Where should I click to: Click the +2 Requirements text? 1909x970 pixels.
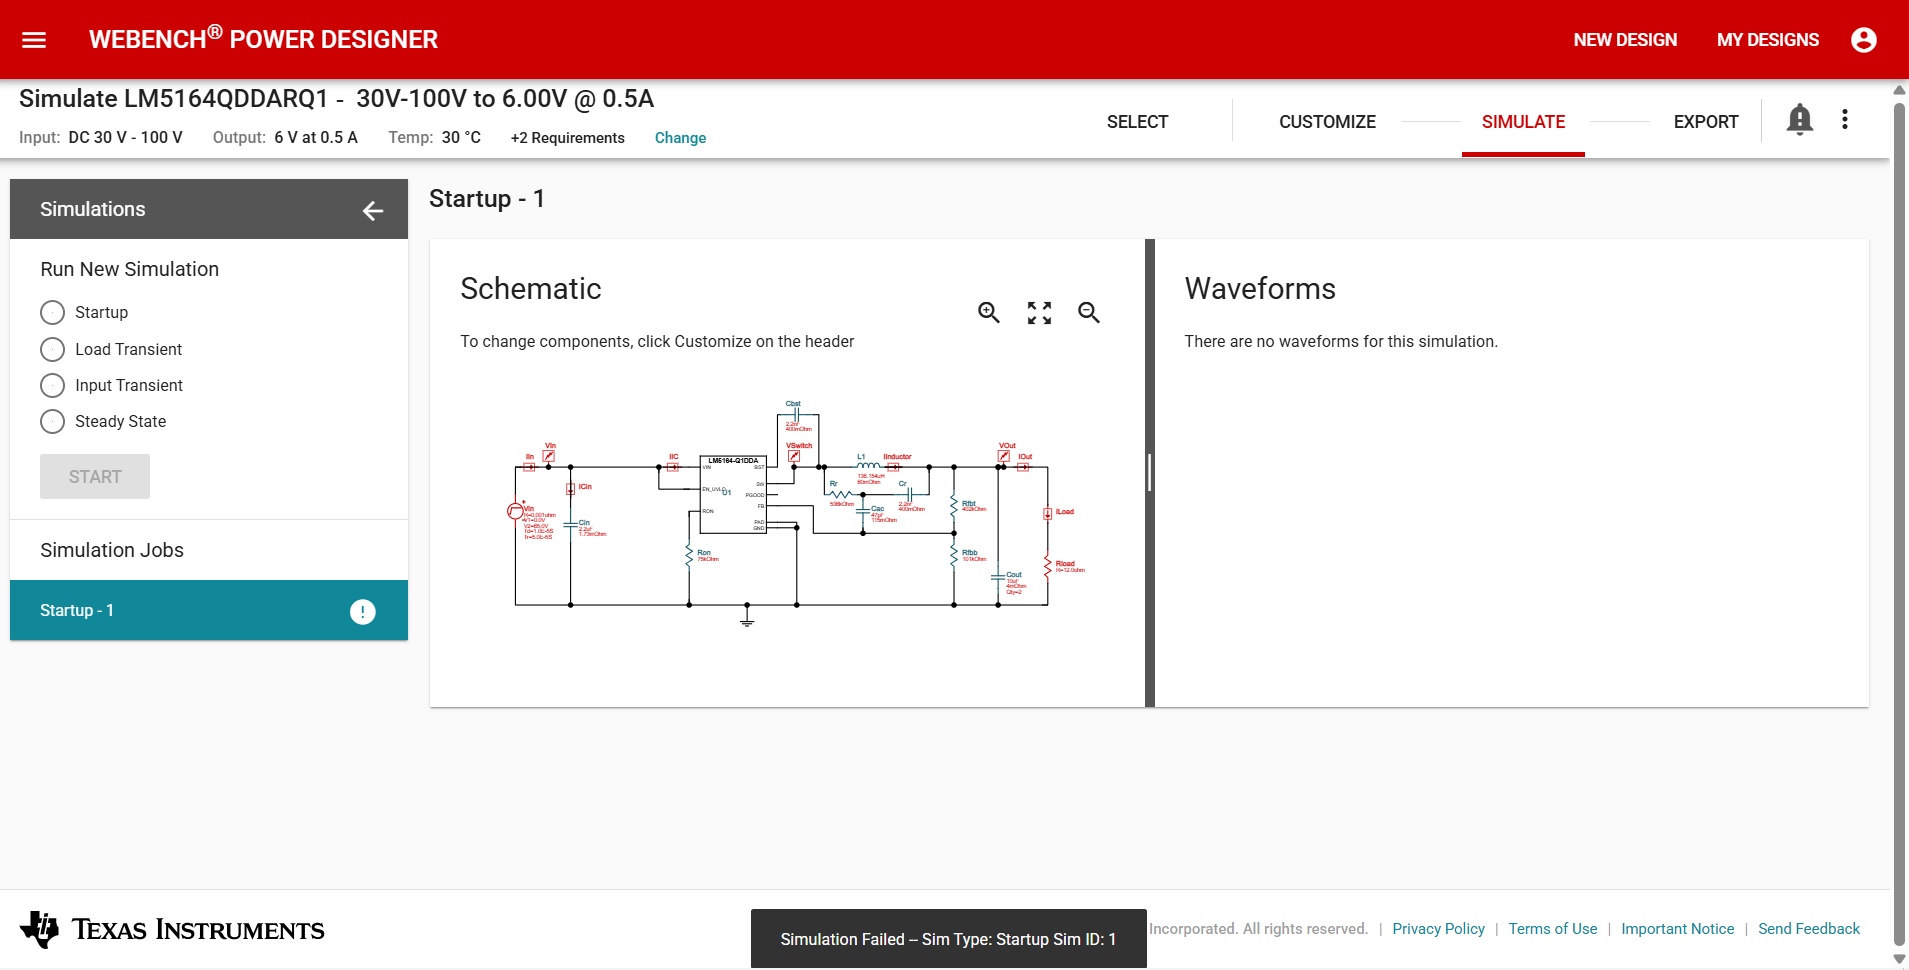[567, 138]
